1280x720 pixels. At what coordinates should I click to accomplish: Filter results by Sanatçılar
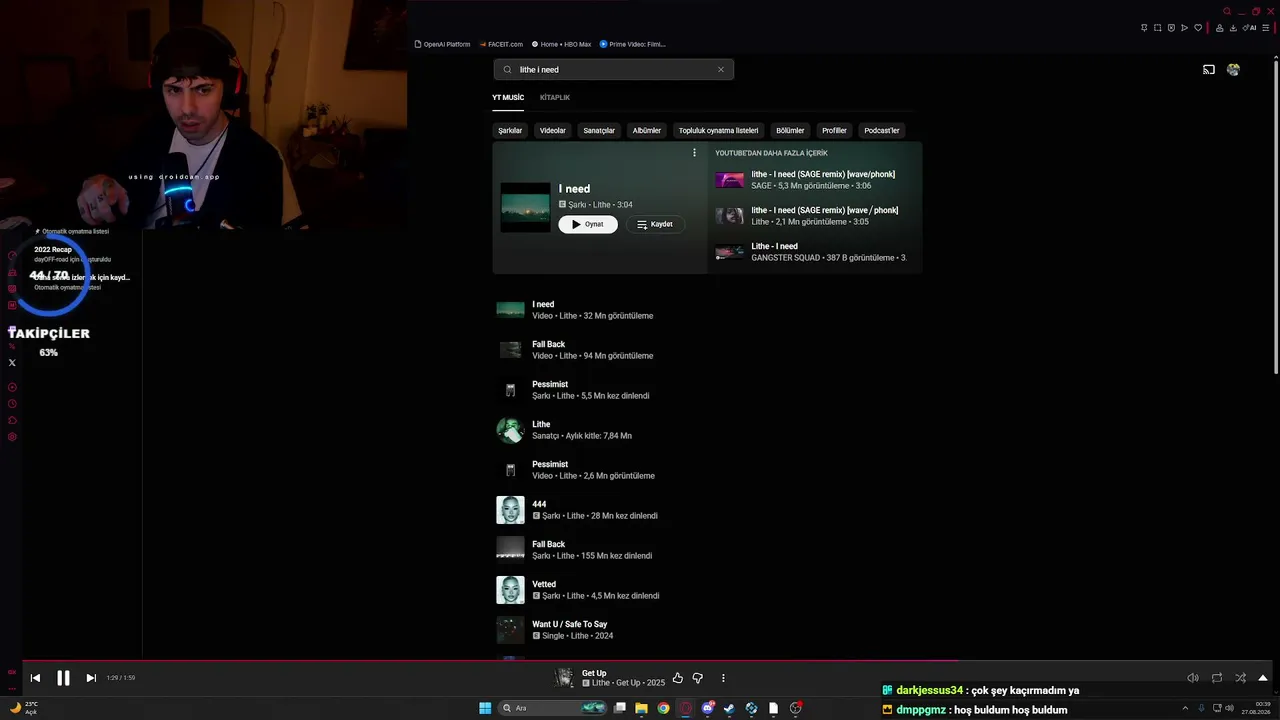coord(599,130)
